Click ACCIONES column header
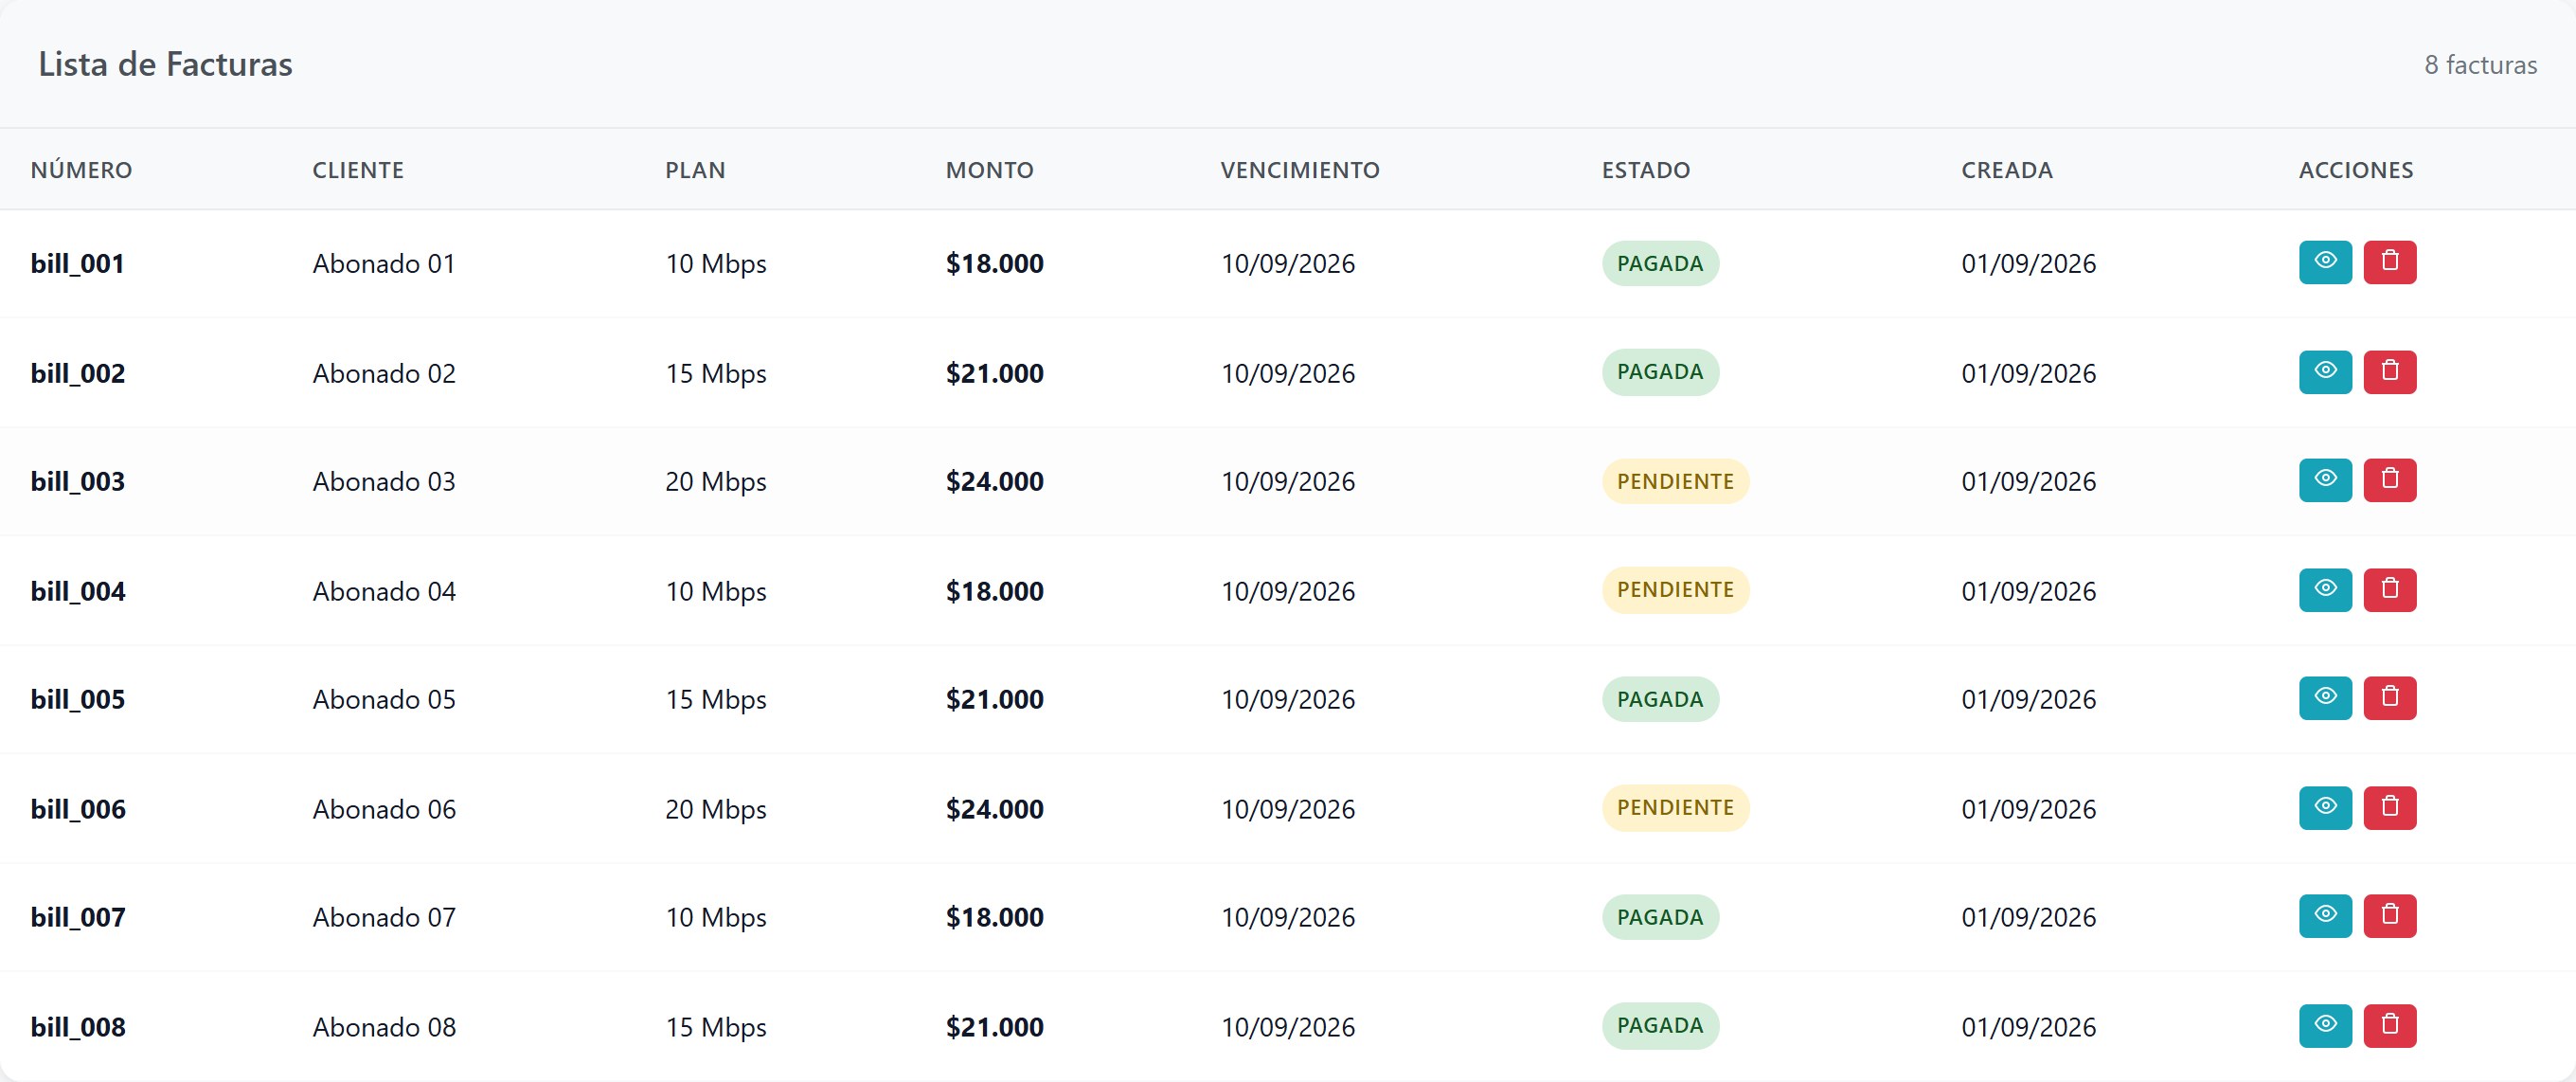Viewport: 2576px width, 1082px height. pos(2356,170)
